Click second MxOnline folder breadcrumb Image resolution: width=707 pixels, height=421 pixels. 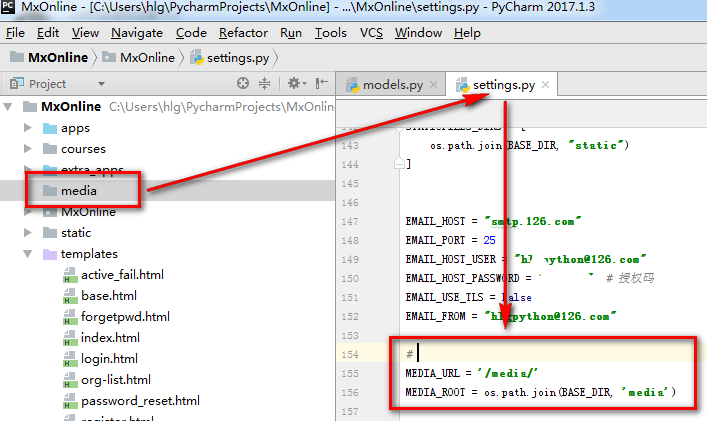[x=138, y=58]
